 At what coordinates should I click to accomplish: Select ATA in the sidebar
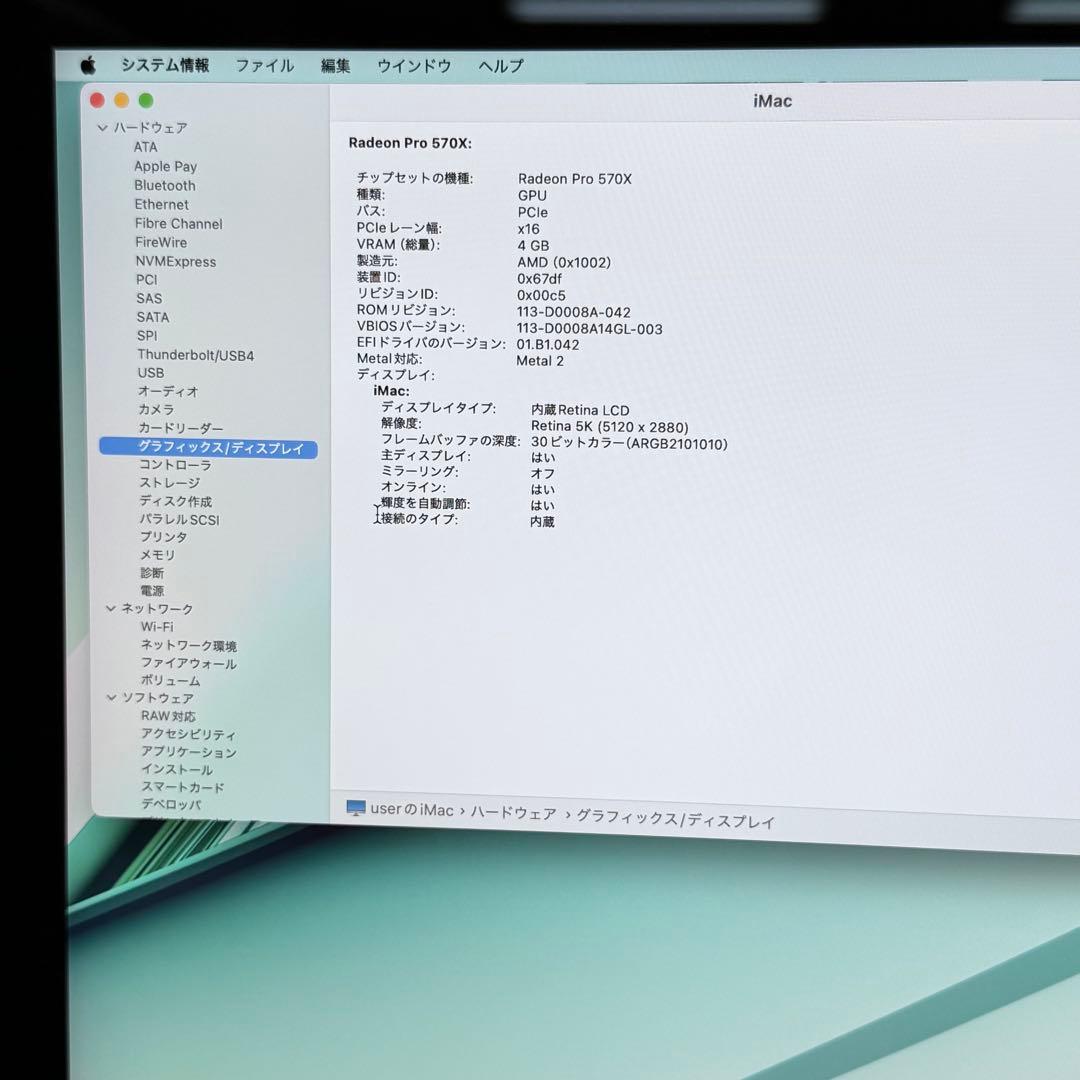click(x=145, y=147)
